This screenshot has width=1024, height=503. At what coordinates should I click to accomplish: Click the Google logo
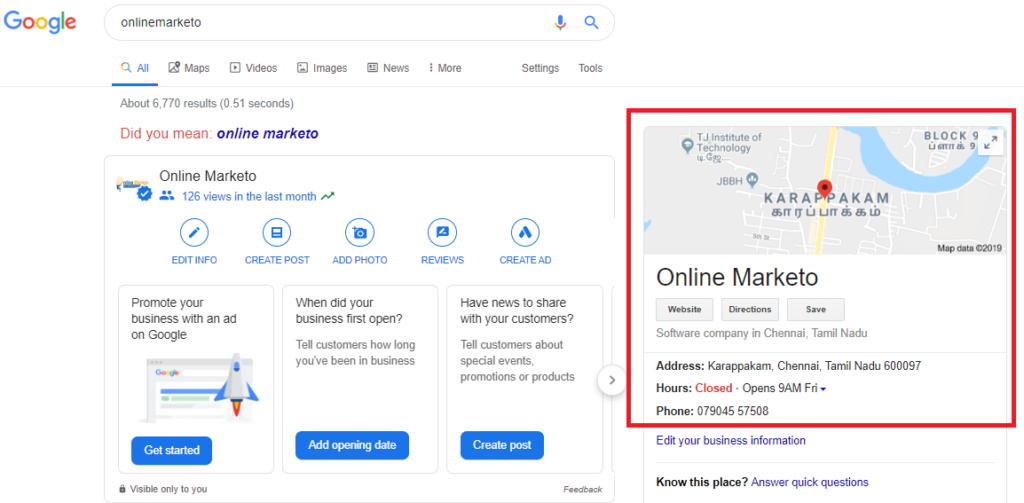[40, 22]
